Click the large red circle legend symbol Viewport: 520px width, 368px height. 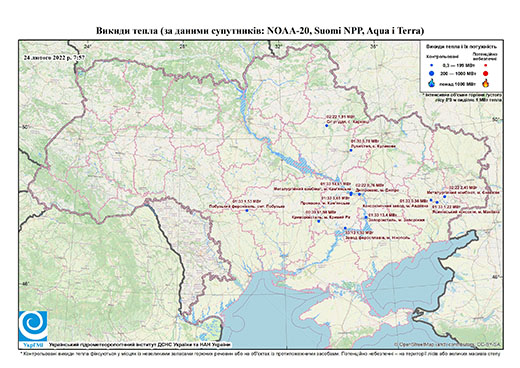coord(486,73)
